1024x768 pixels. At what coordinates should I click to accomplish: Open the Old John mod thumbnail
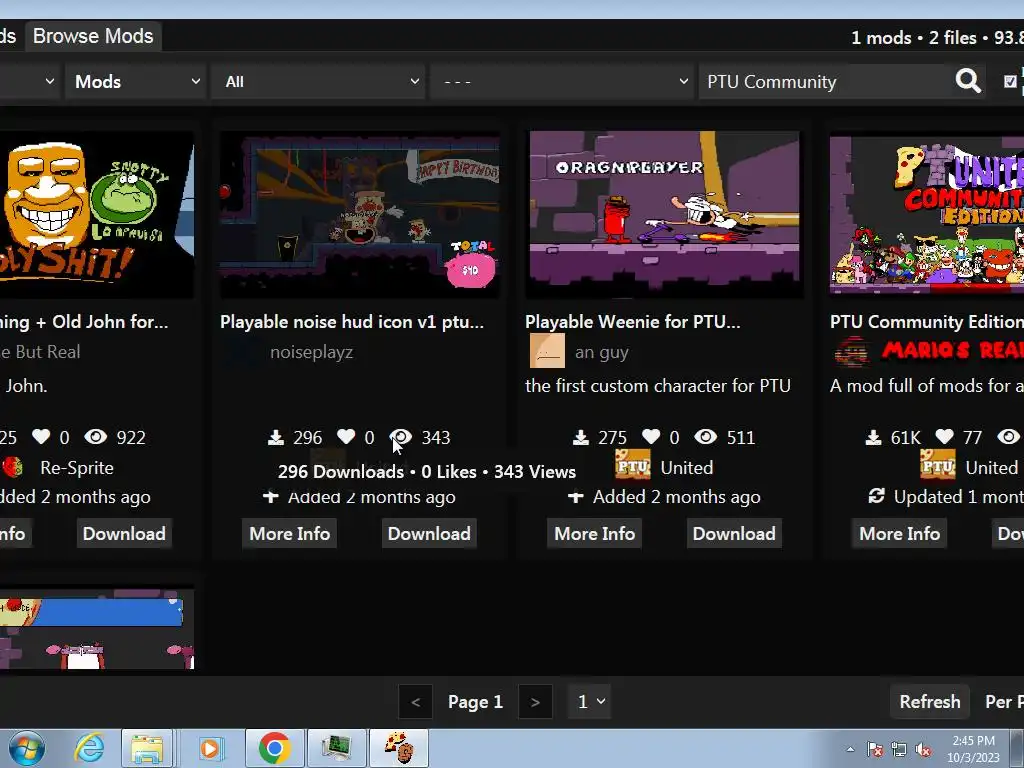point(97,215)
